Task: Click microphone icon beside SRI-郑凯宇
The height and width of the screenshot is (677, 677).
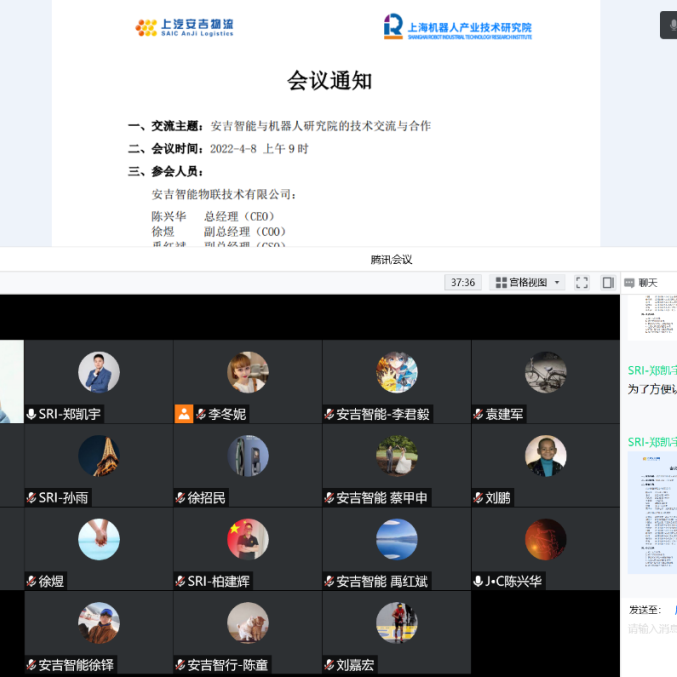Action: coord(31,414)
